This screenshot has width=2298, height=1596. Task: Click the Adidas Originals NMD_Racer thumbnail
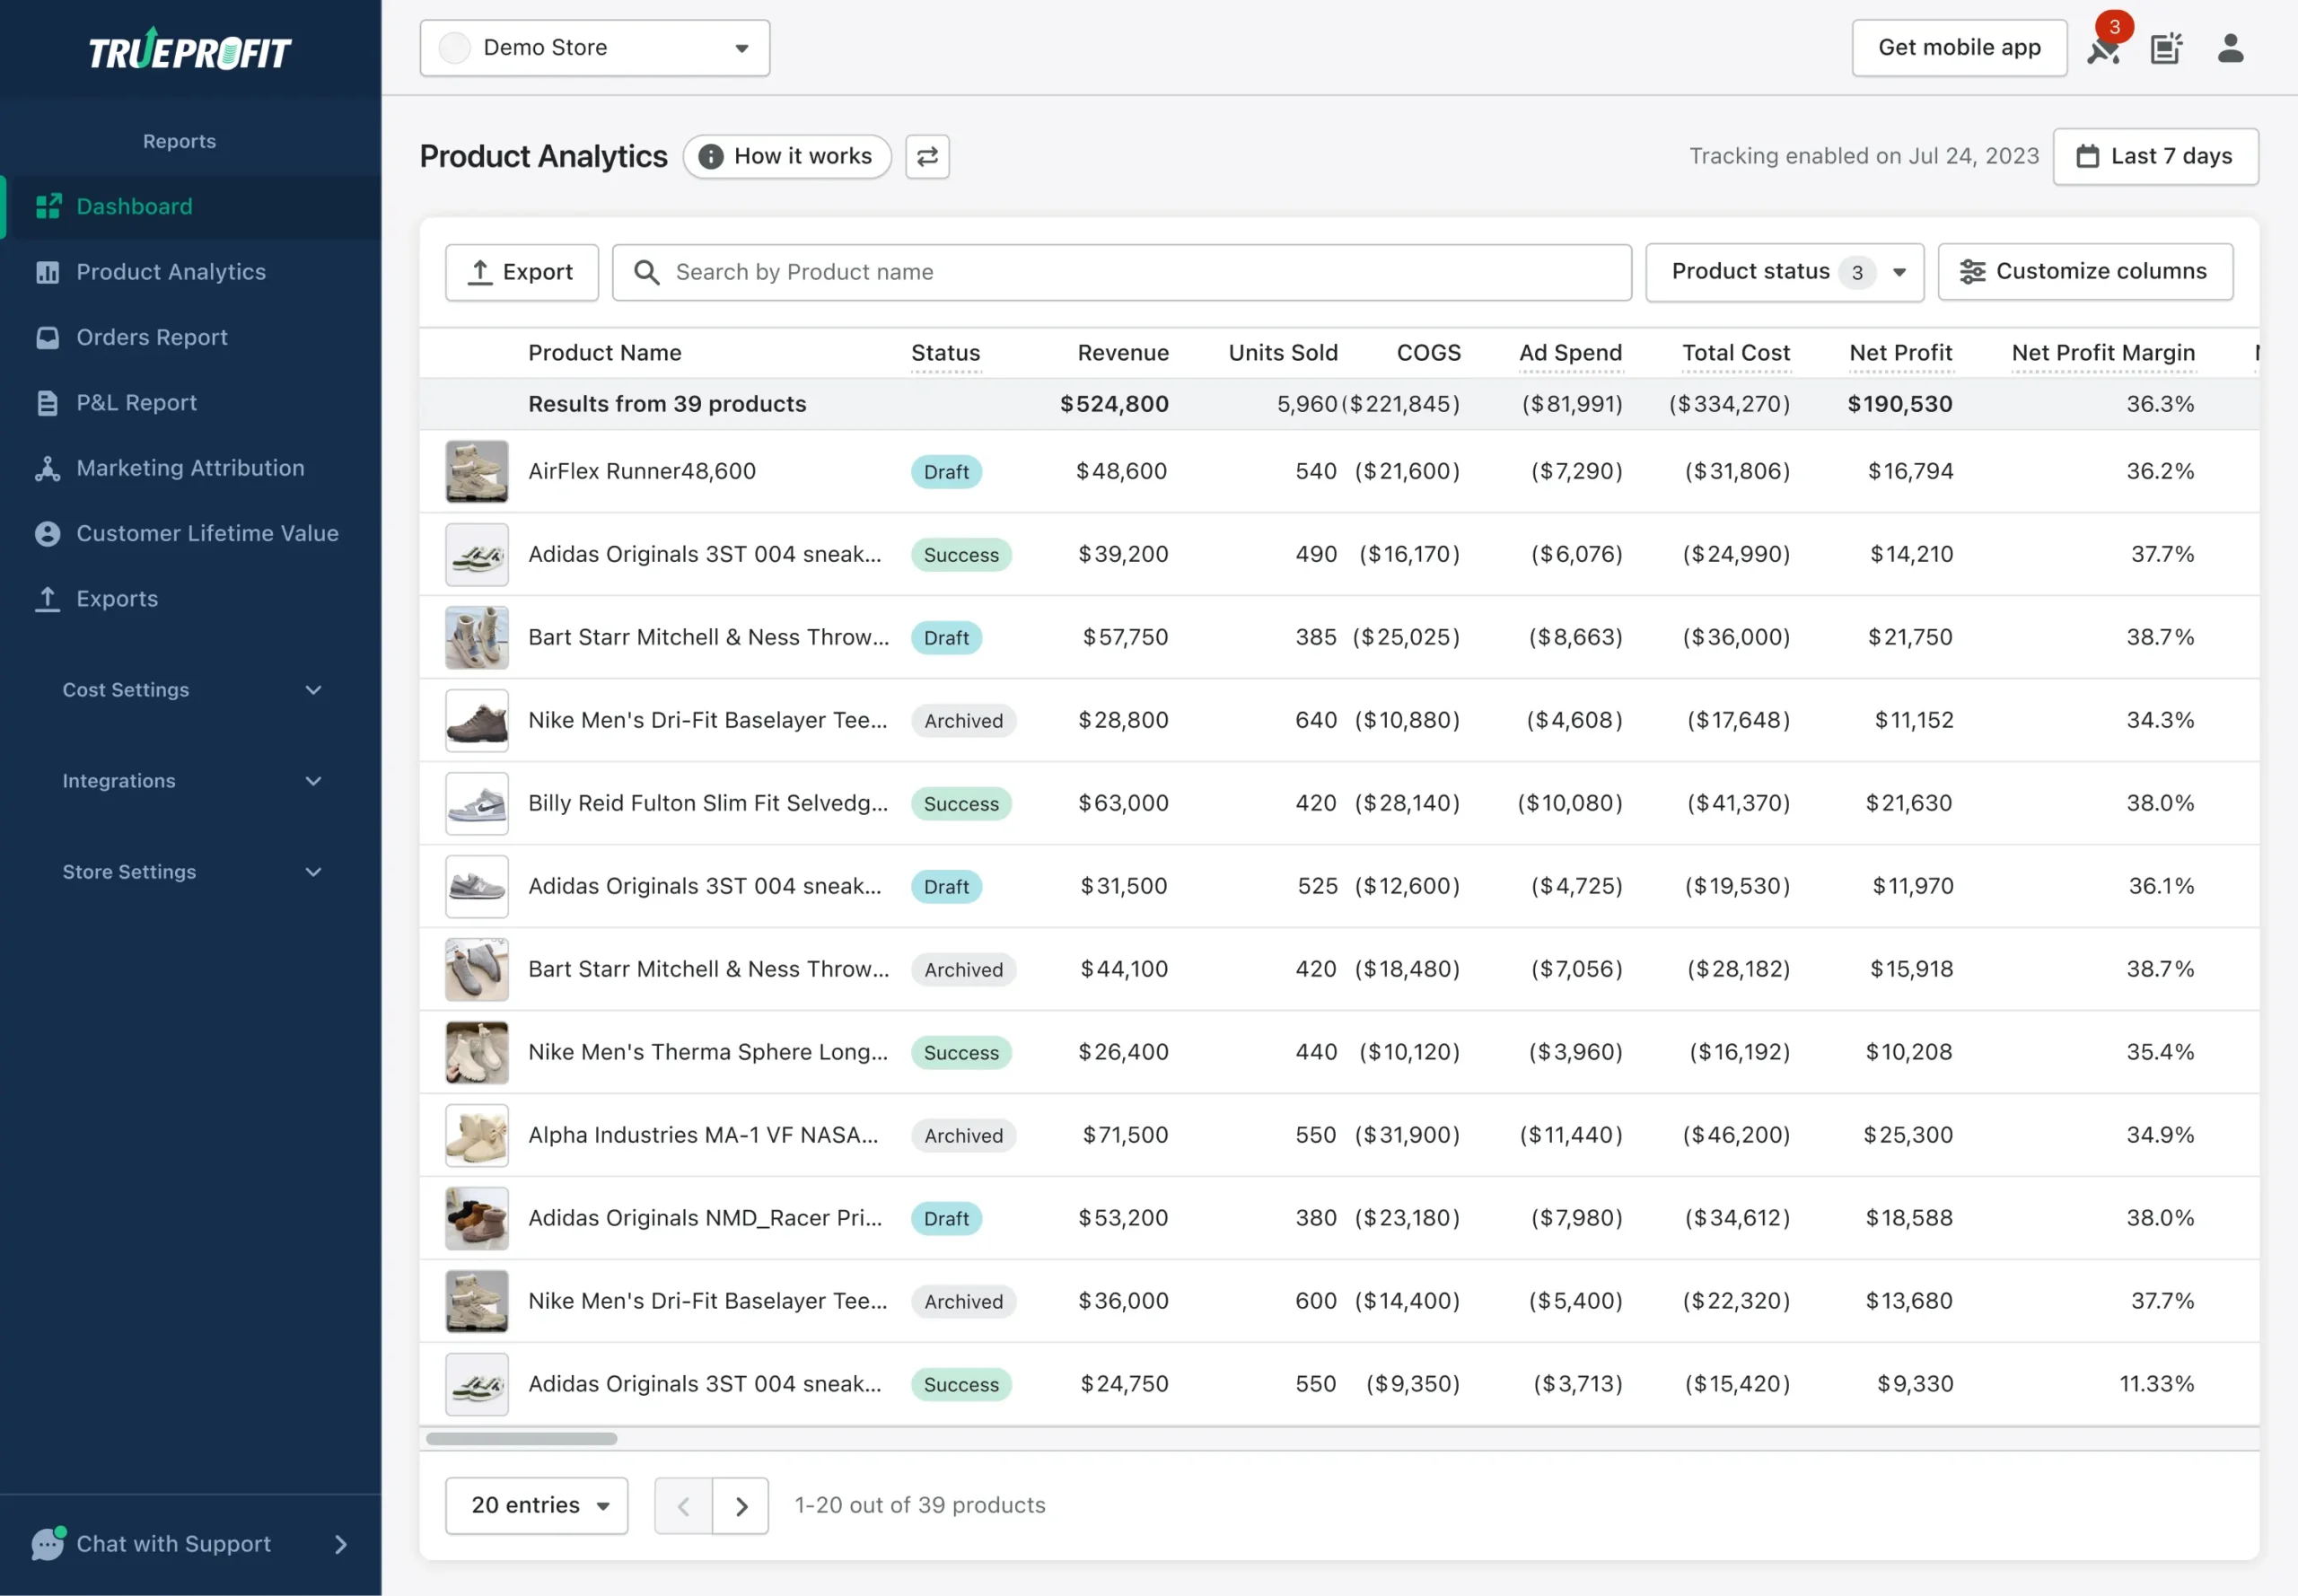pyautogui.click(x=477, y=1218)
